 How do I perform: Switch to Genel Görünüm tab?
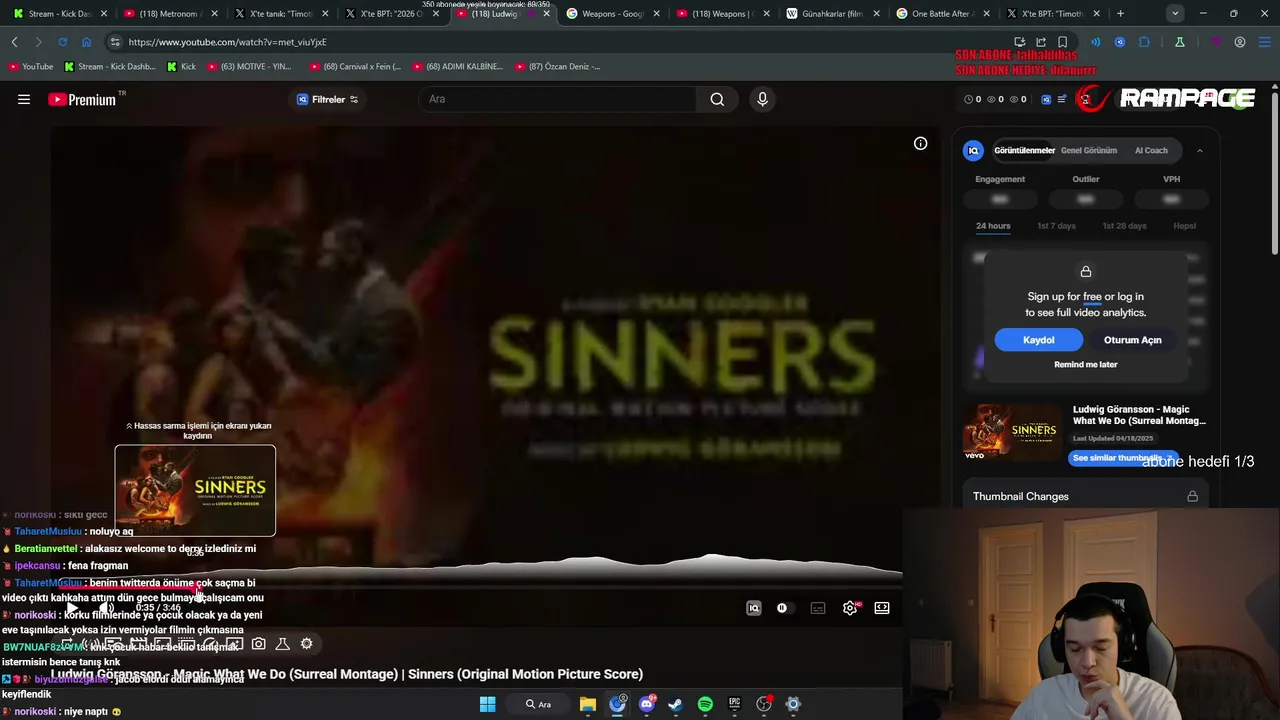[x=1089, y=150]
